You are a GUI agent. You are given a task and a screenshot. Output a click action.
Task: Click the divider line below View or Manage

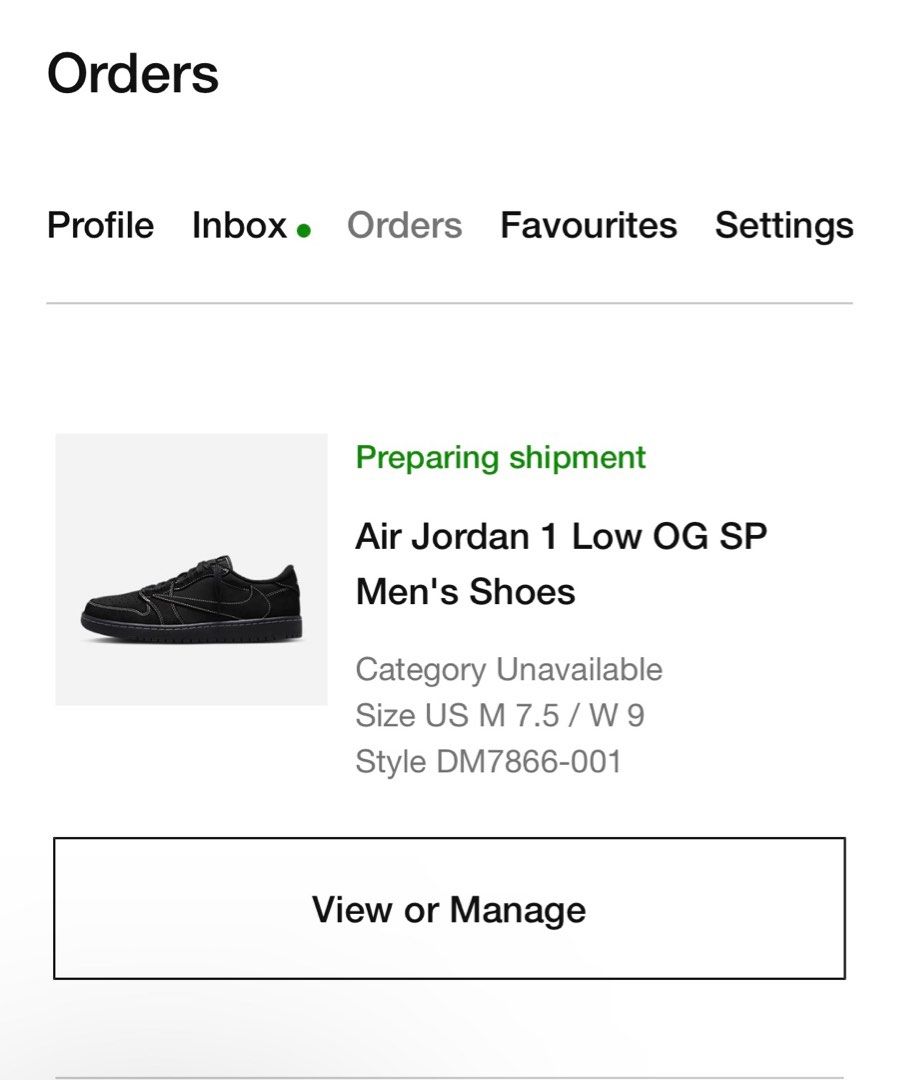pos(449,1077)
